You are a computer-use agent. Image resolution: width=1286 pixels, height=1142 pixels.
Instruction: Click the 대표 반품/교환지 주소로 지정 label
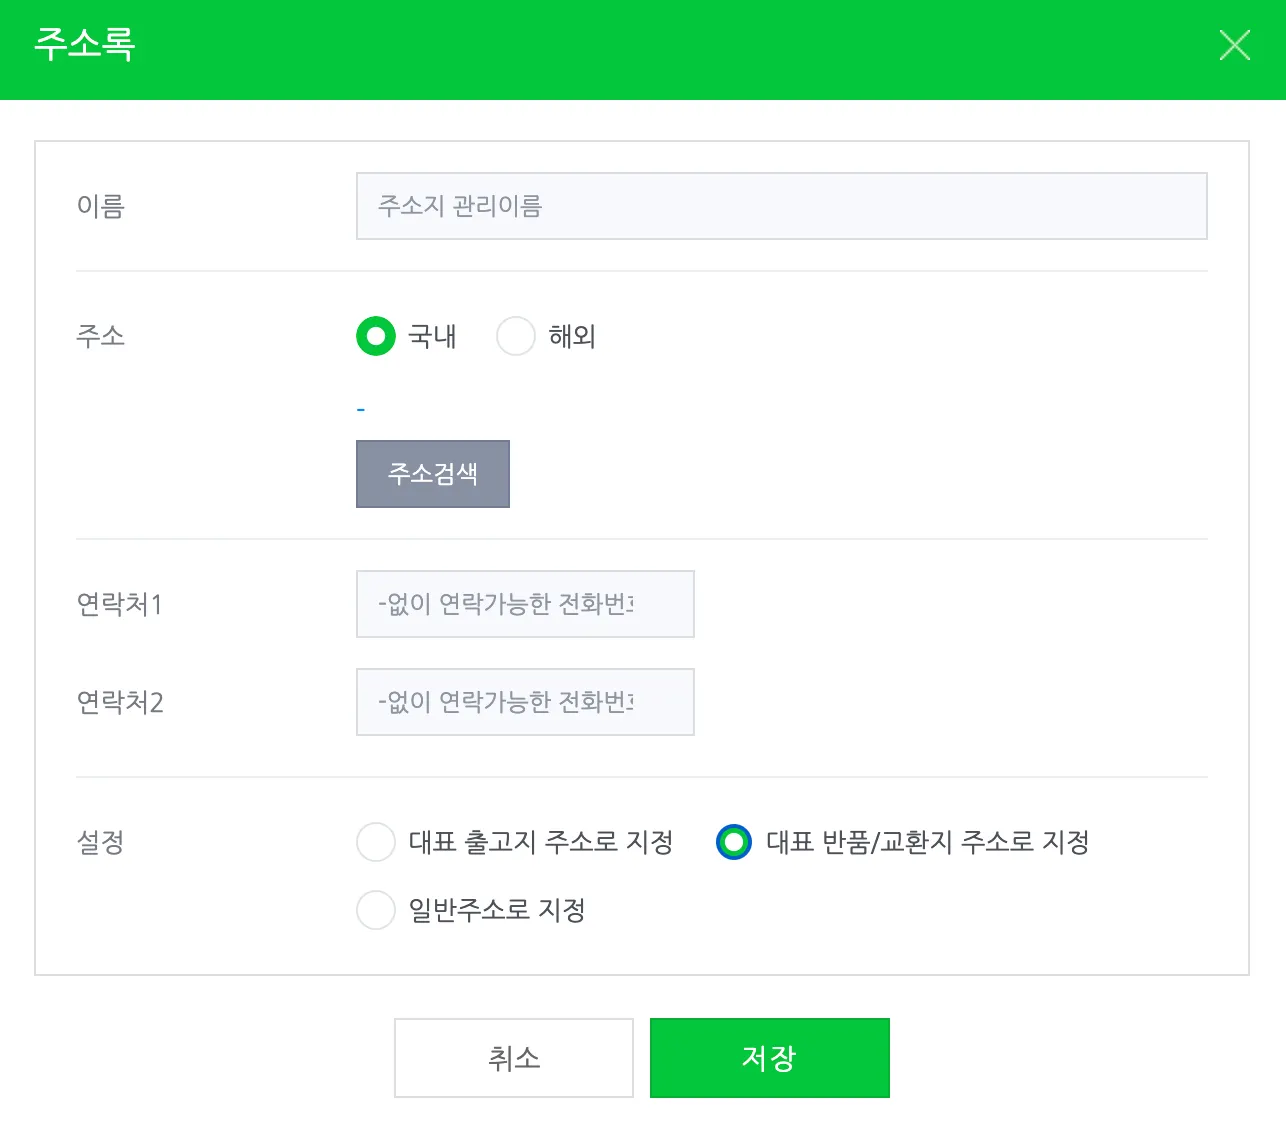pyautogui.click(x=927, y=842)
